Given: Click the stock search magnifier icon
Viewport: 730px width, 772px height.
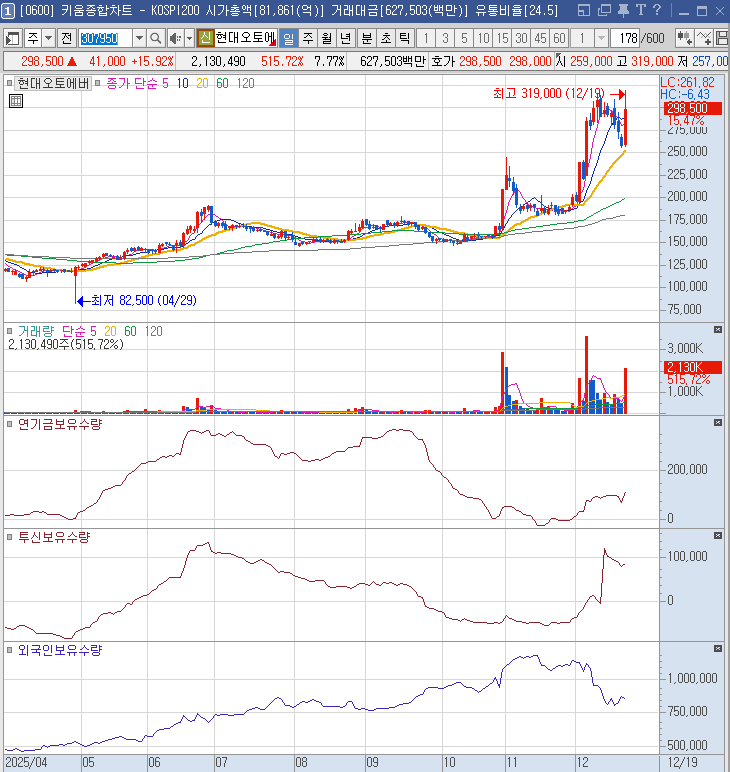Looking at the screenshot, I should 156,38.
